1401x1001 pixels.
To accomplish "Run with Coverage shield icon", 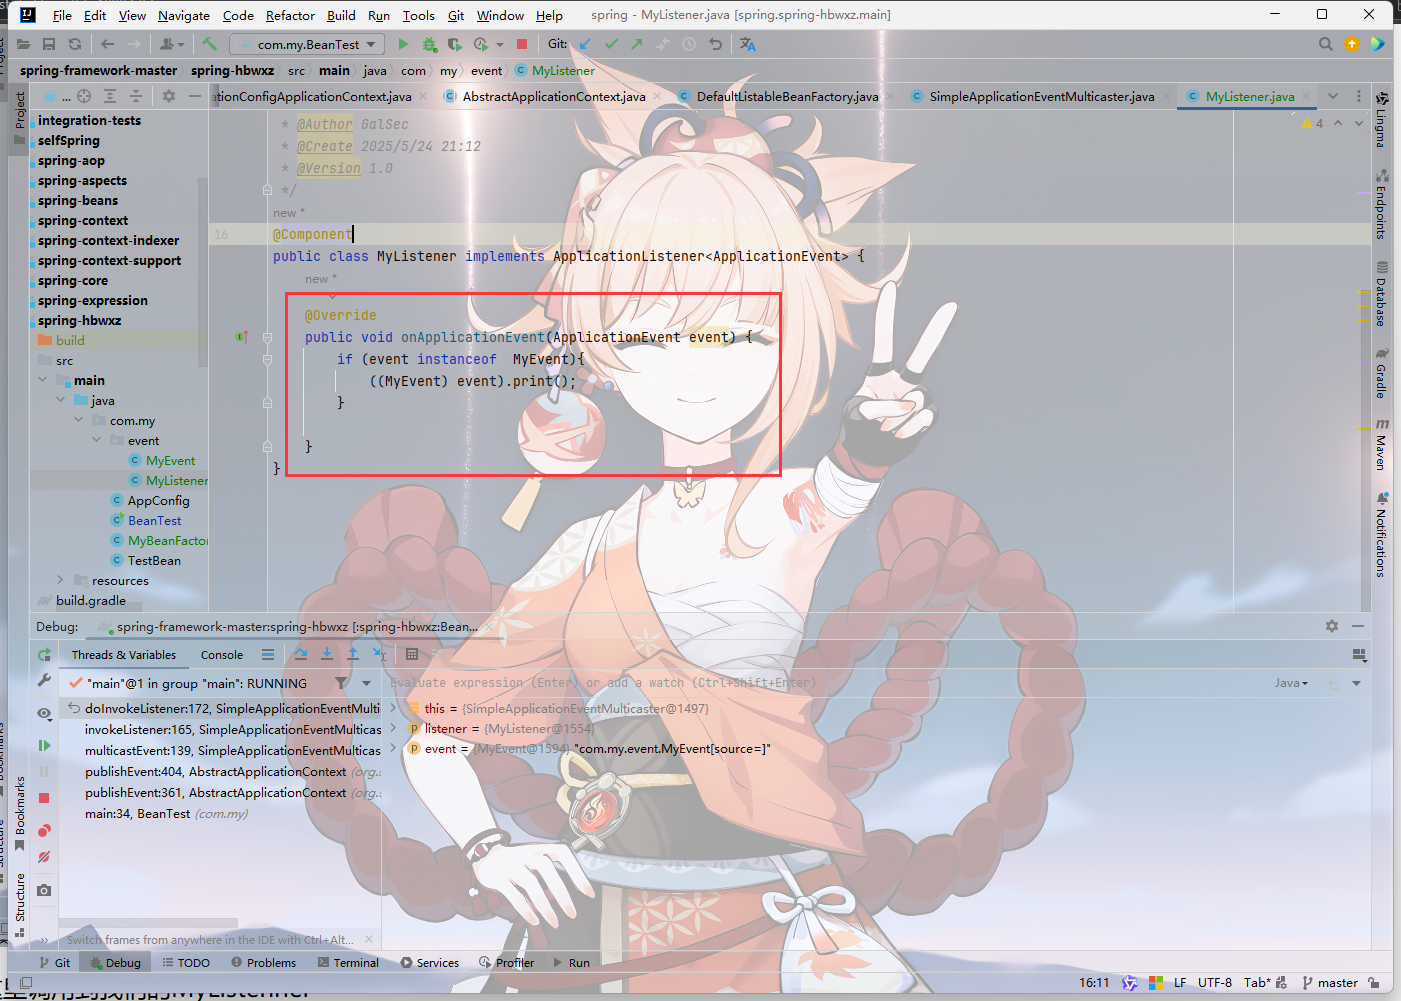I will pyautogui.click(x=454, y=44).
